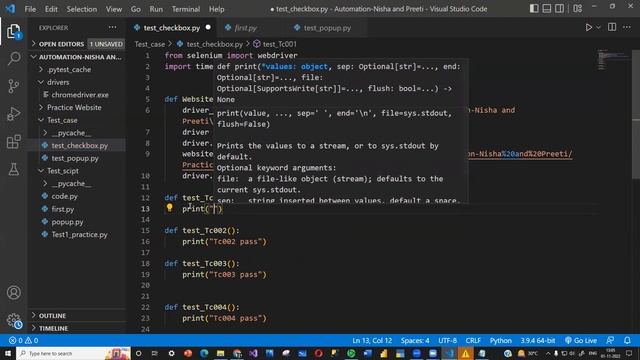
Task: Open Explorer Views and More Actions ellipsis
Action: 112,27
